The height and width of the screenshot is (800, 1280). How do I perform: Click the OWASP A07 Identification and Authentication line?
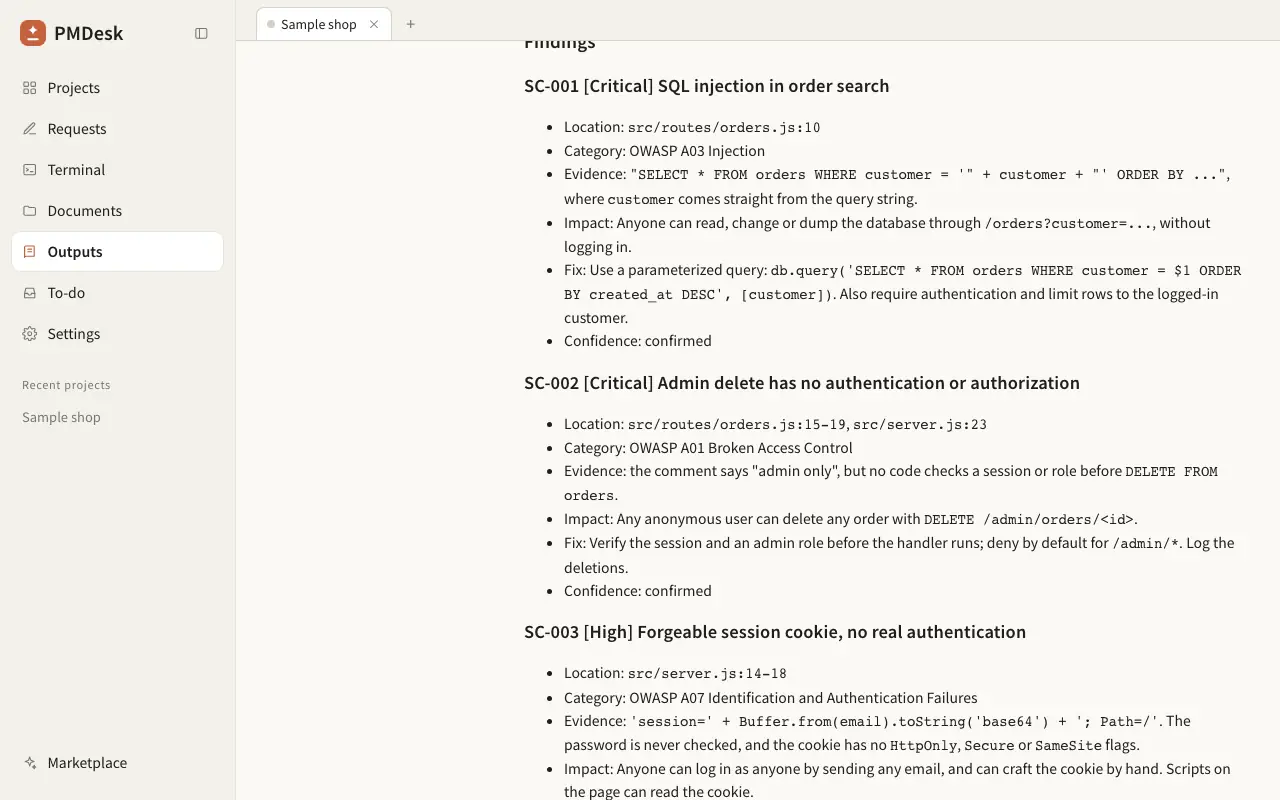[x=770, y=698]
